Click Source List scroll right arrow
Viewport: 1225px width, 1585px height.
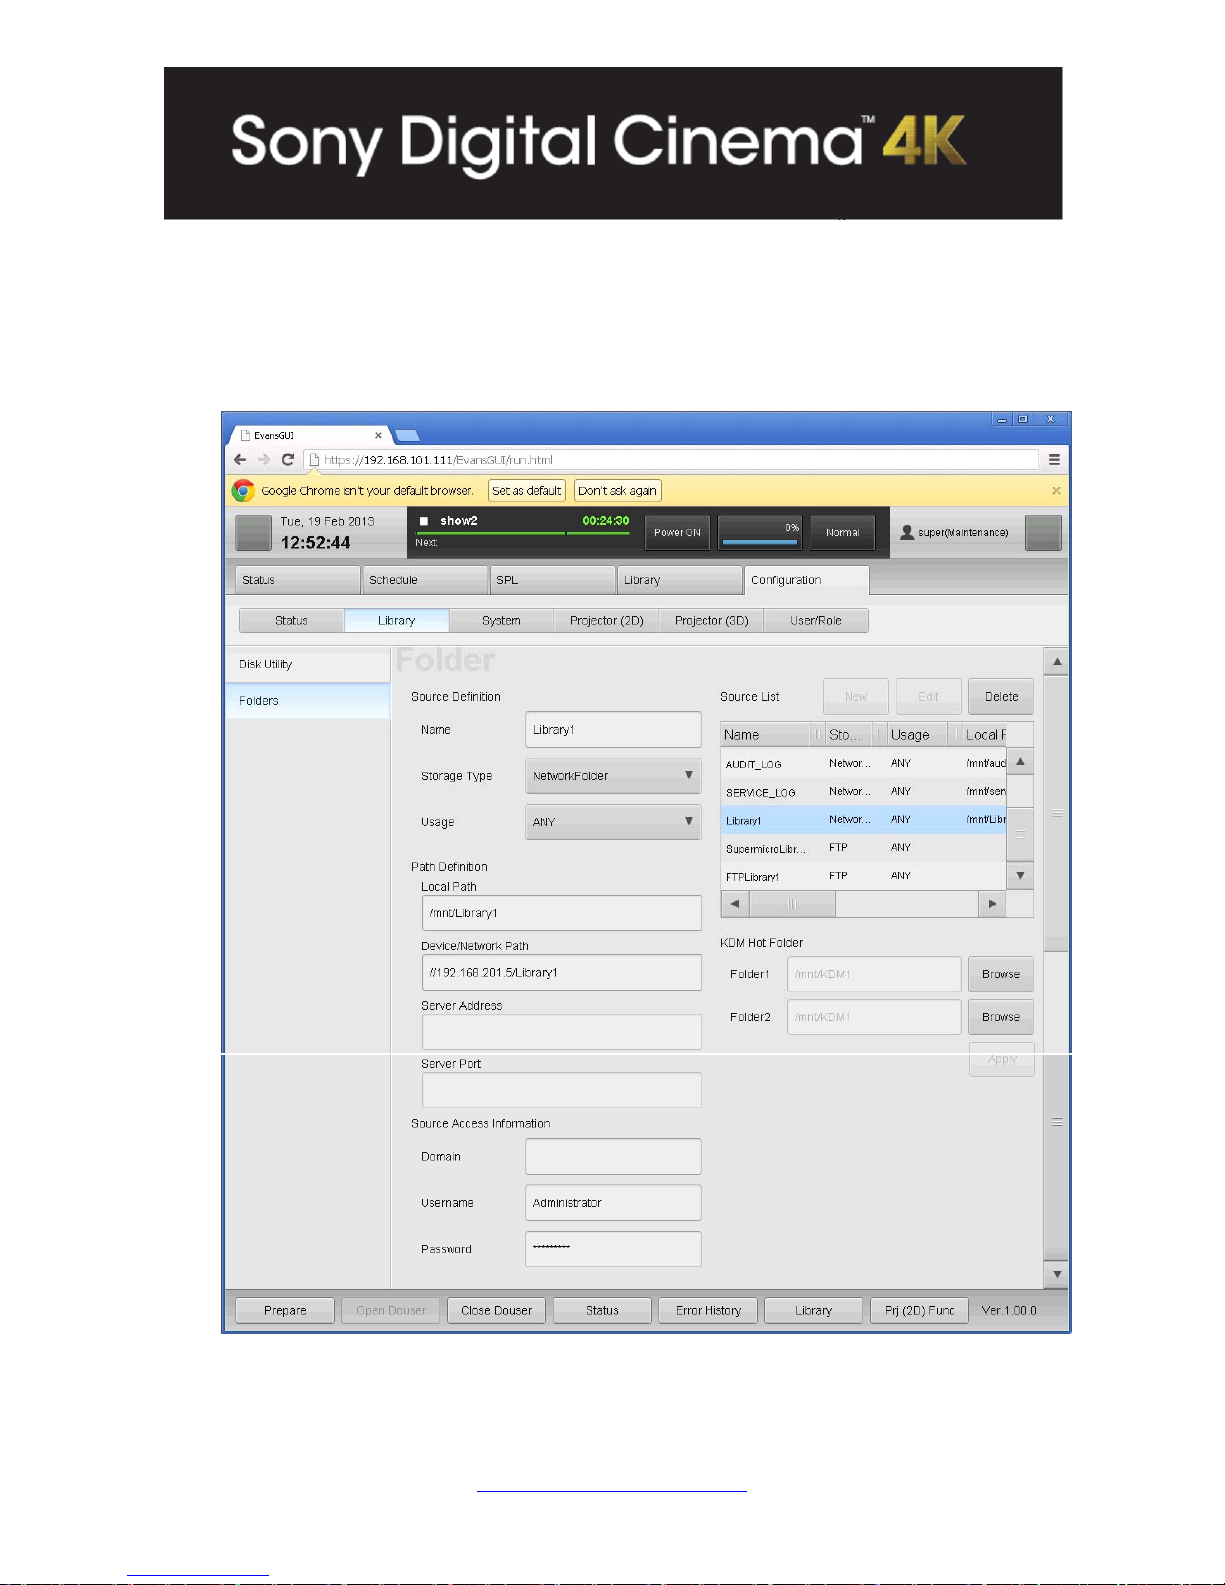click(992, 904)
